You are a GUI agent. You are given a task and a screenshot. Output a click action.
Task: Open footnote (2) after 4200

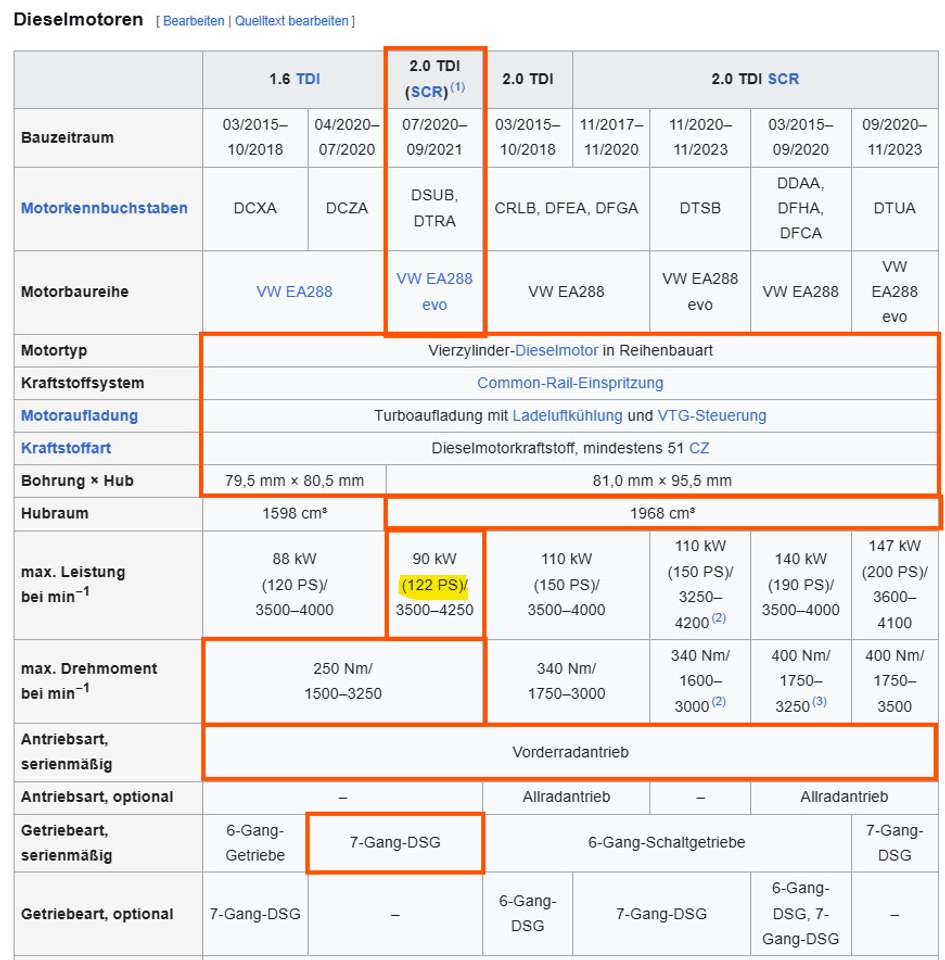coord(719,618)
